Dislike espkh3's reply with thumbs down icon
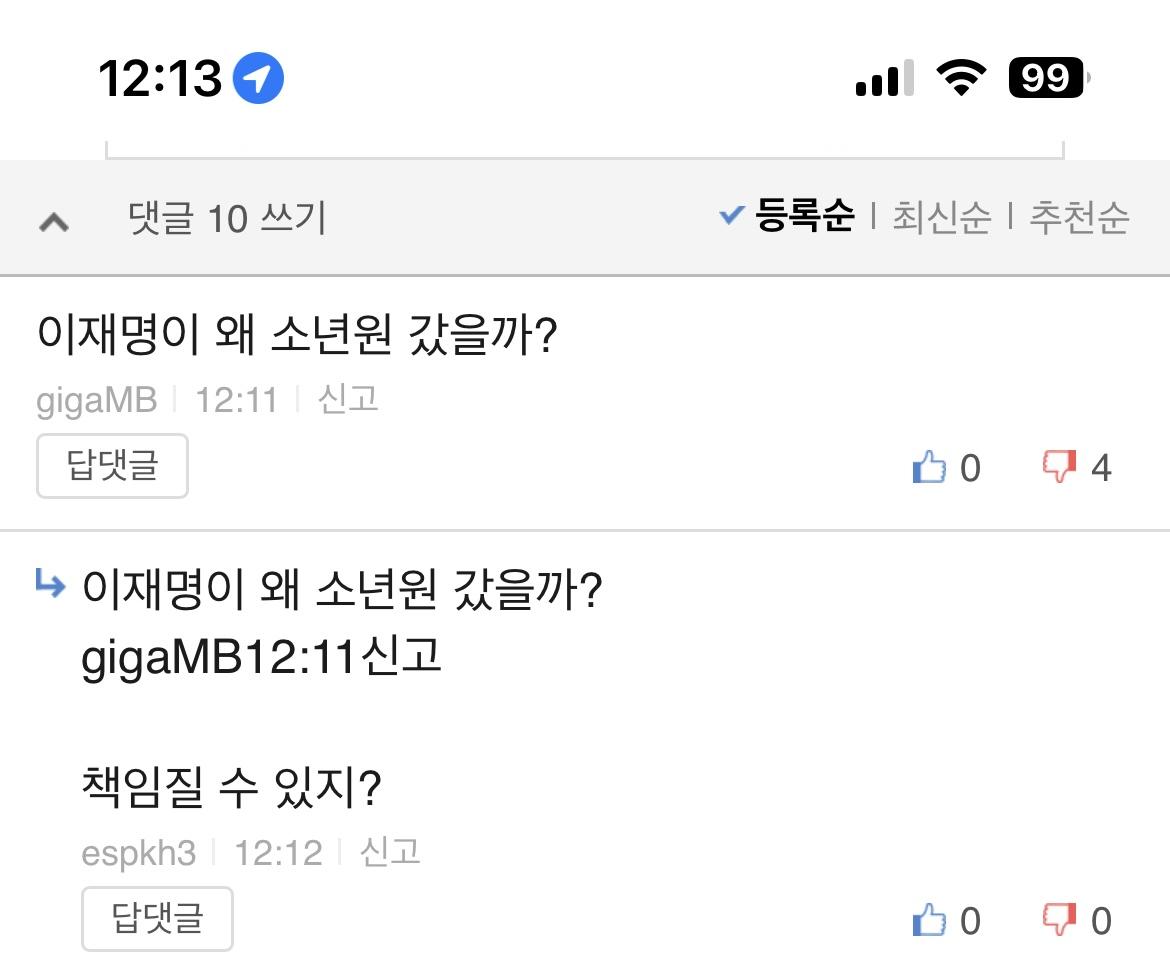The height and width of the screenshot is (970, 1170). pyautogui.click(x=1061, y=918)
